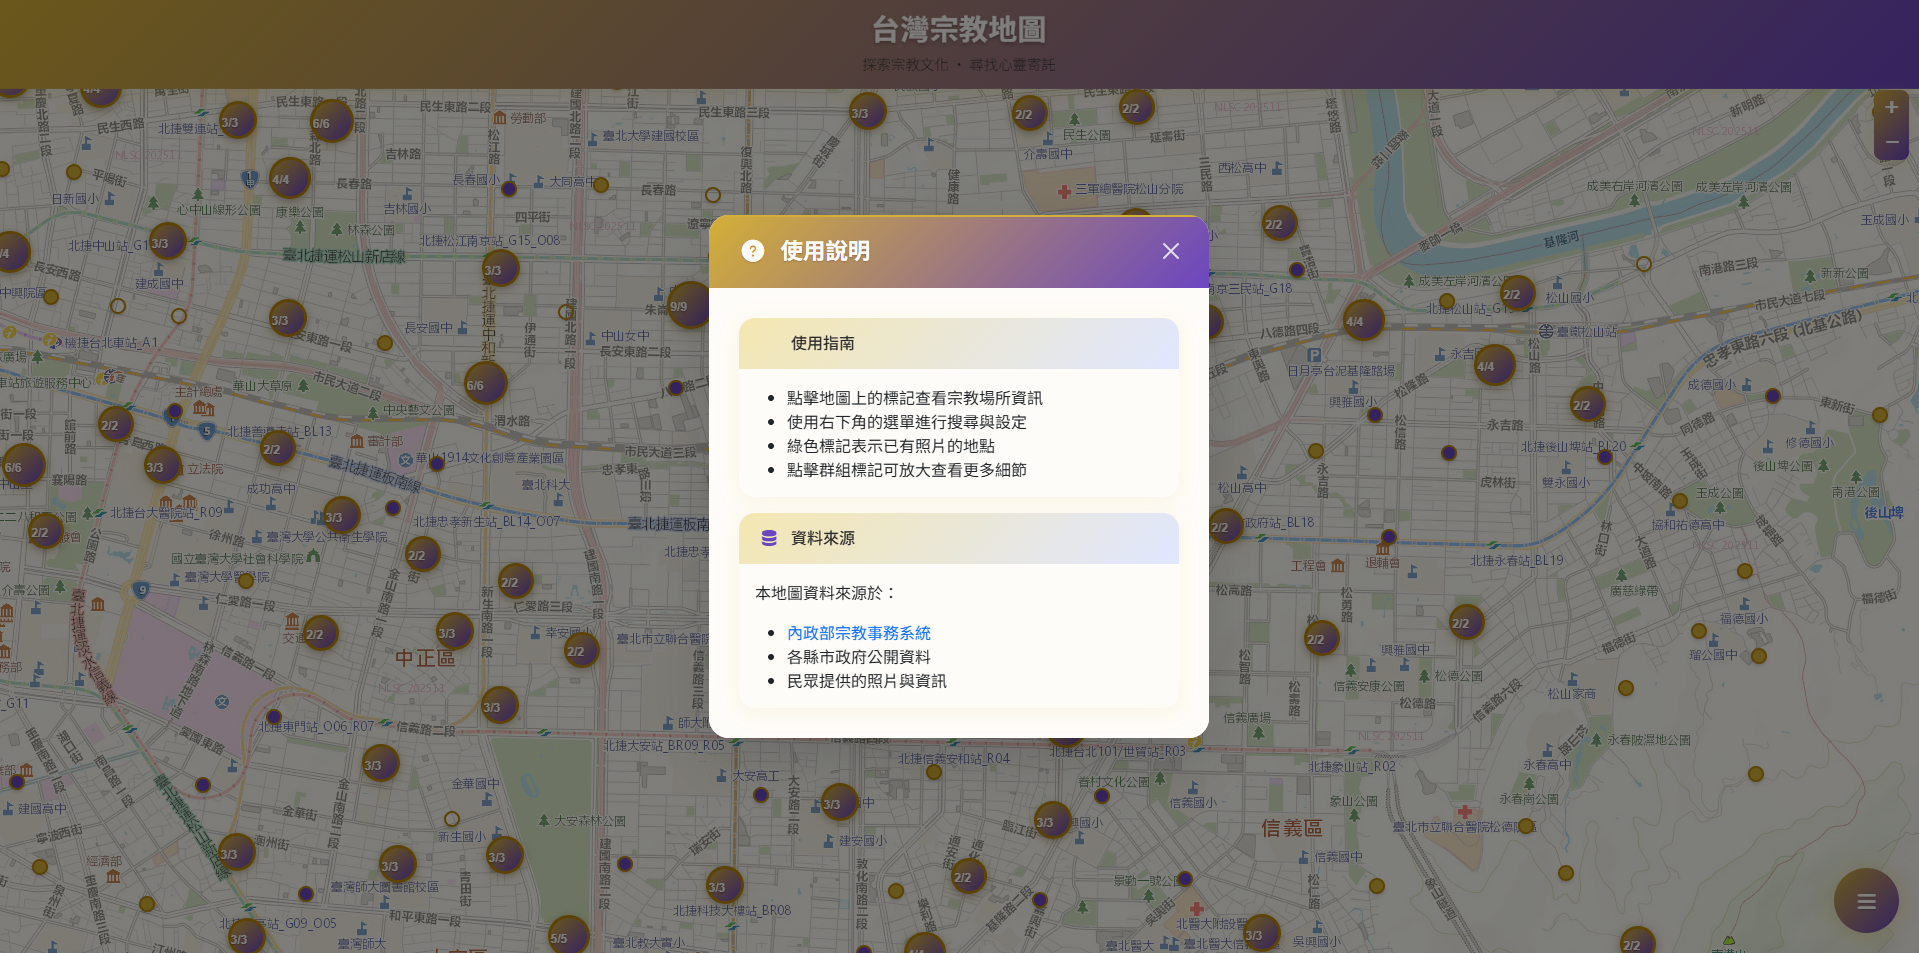Click the 信義區 district label on map
1919x953 pixels.
1291,828
